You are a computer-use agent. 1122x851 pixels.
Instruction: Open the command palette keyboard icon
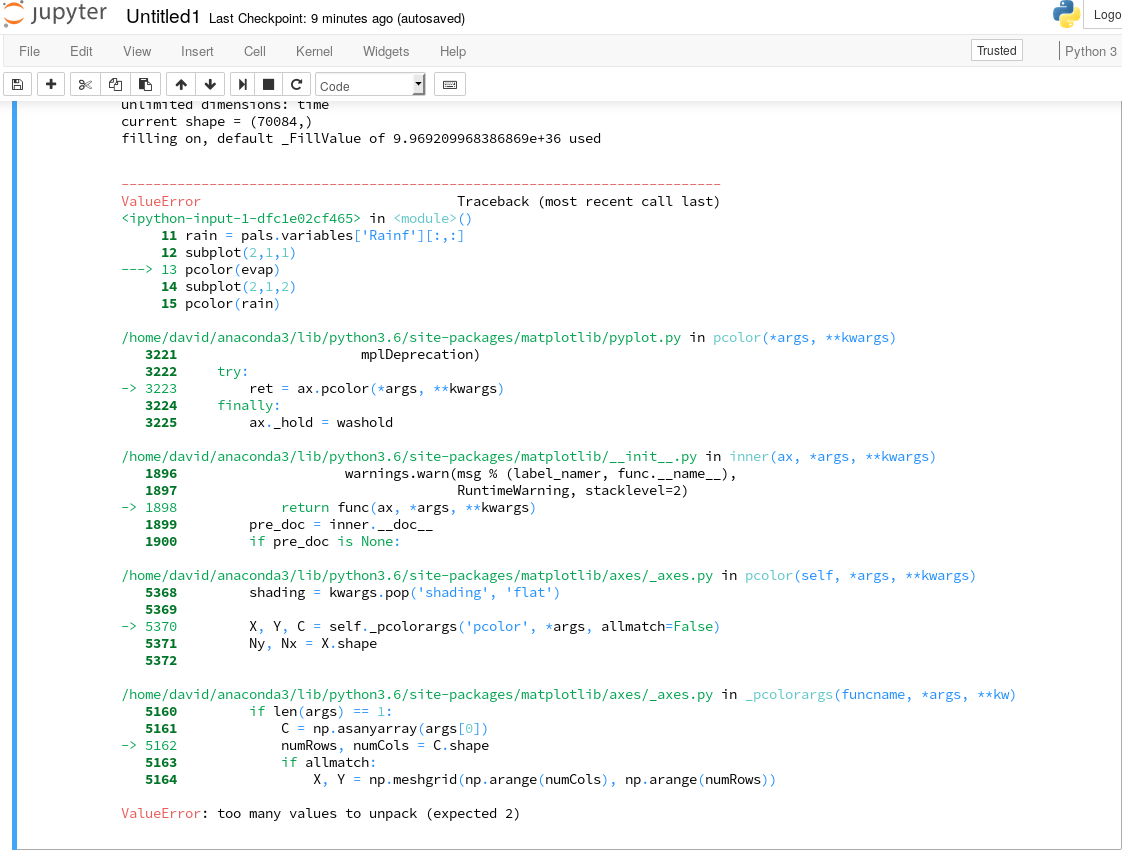click(x=449, y=84)
